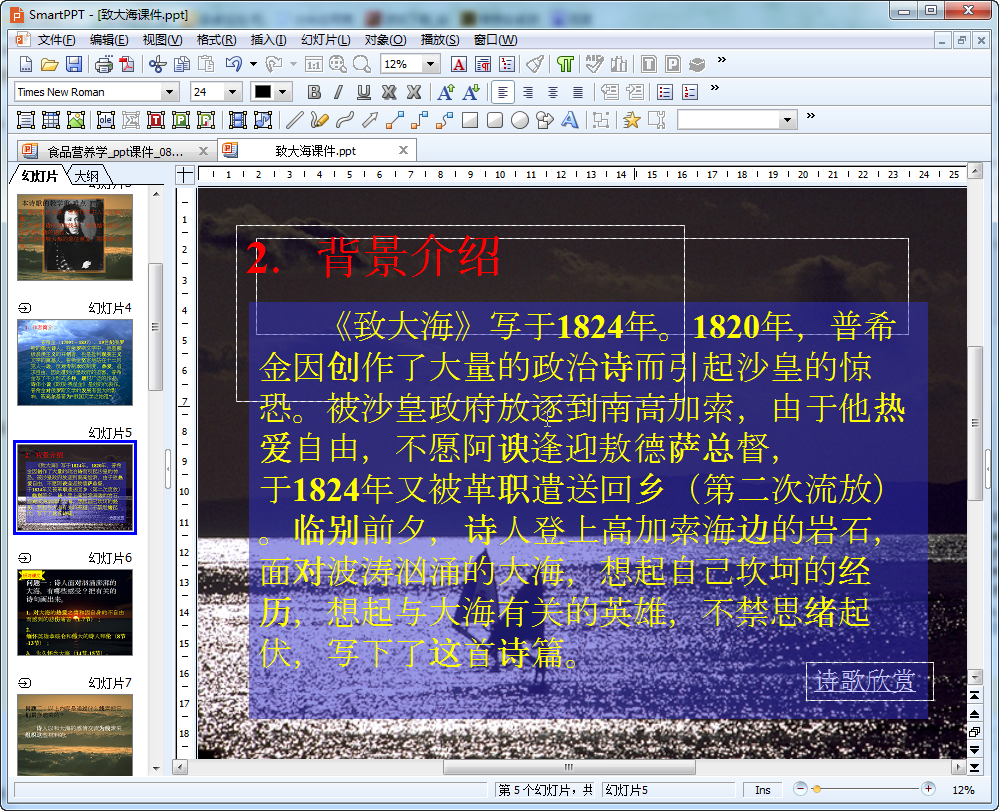
Task: Insert a table frame
Action: coord(50,120)
